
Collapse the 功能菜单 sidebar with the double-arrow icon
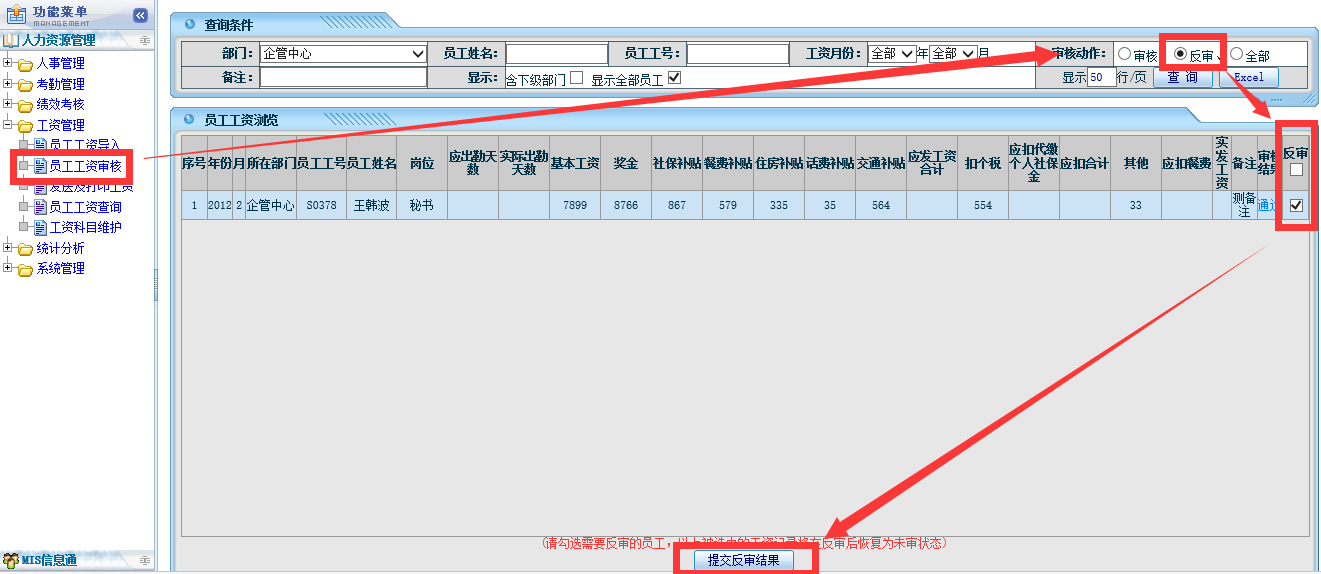point(140,15)
